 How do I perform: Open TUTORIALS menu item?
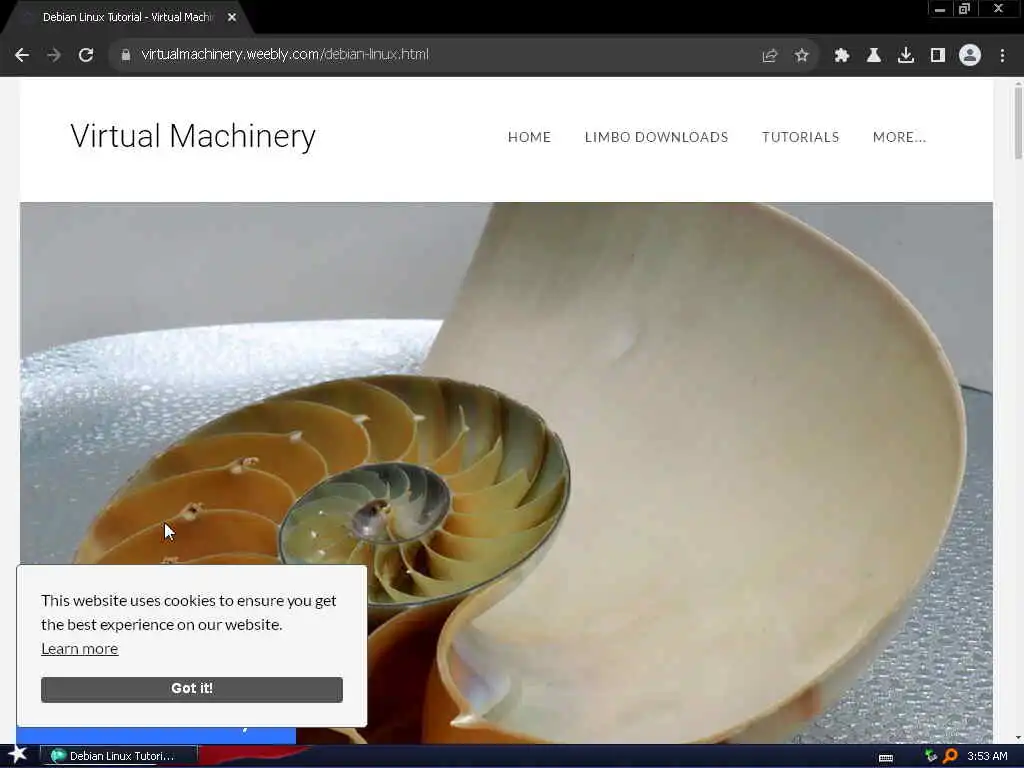(x=801, y=137)
